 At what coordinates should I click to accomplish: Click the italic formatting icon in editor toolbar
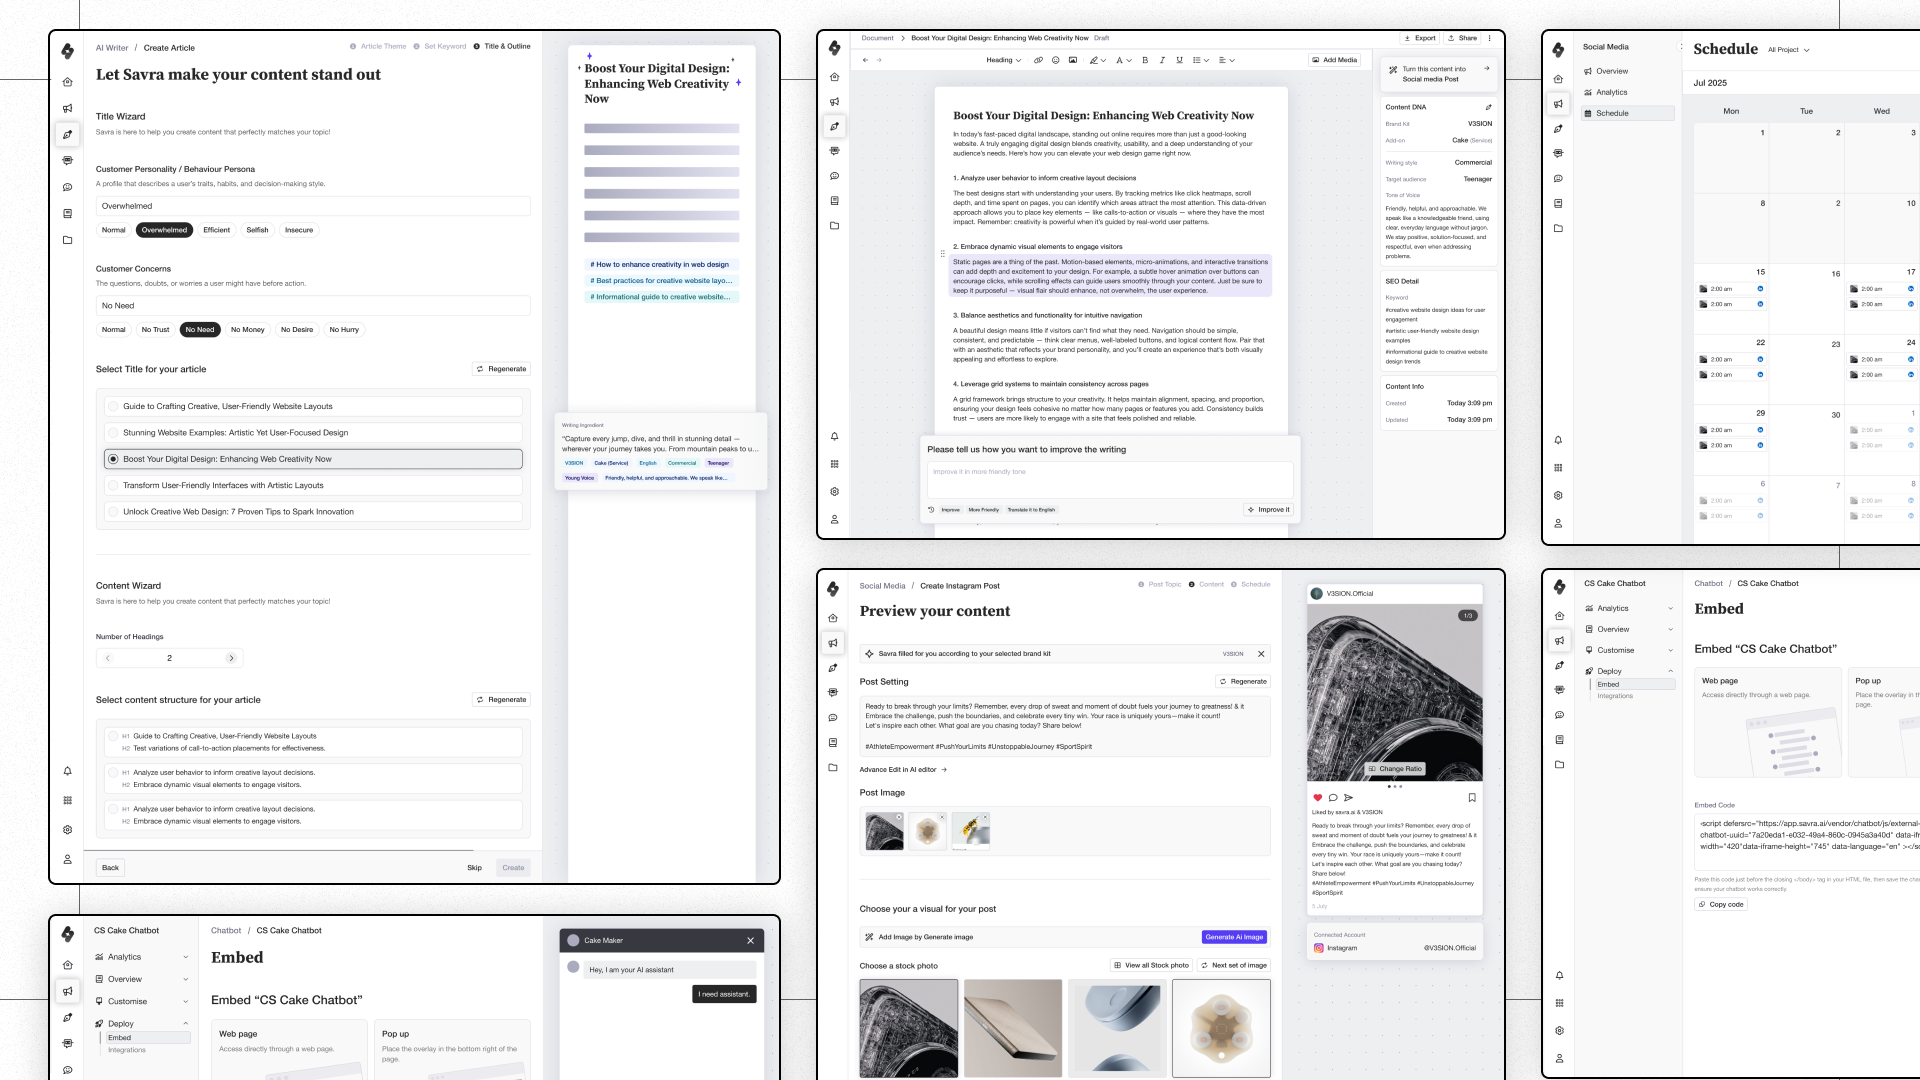tap(1162, 60)
